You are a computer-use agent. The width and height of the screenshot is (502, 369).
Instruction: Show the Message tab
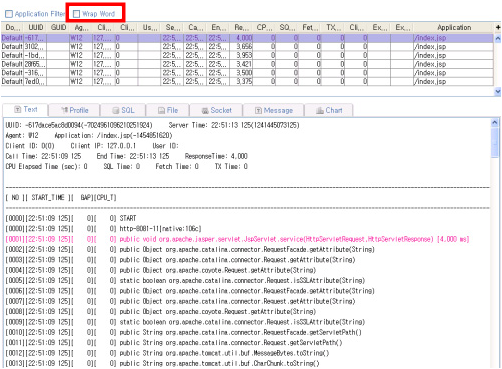(274, 110)
